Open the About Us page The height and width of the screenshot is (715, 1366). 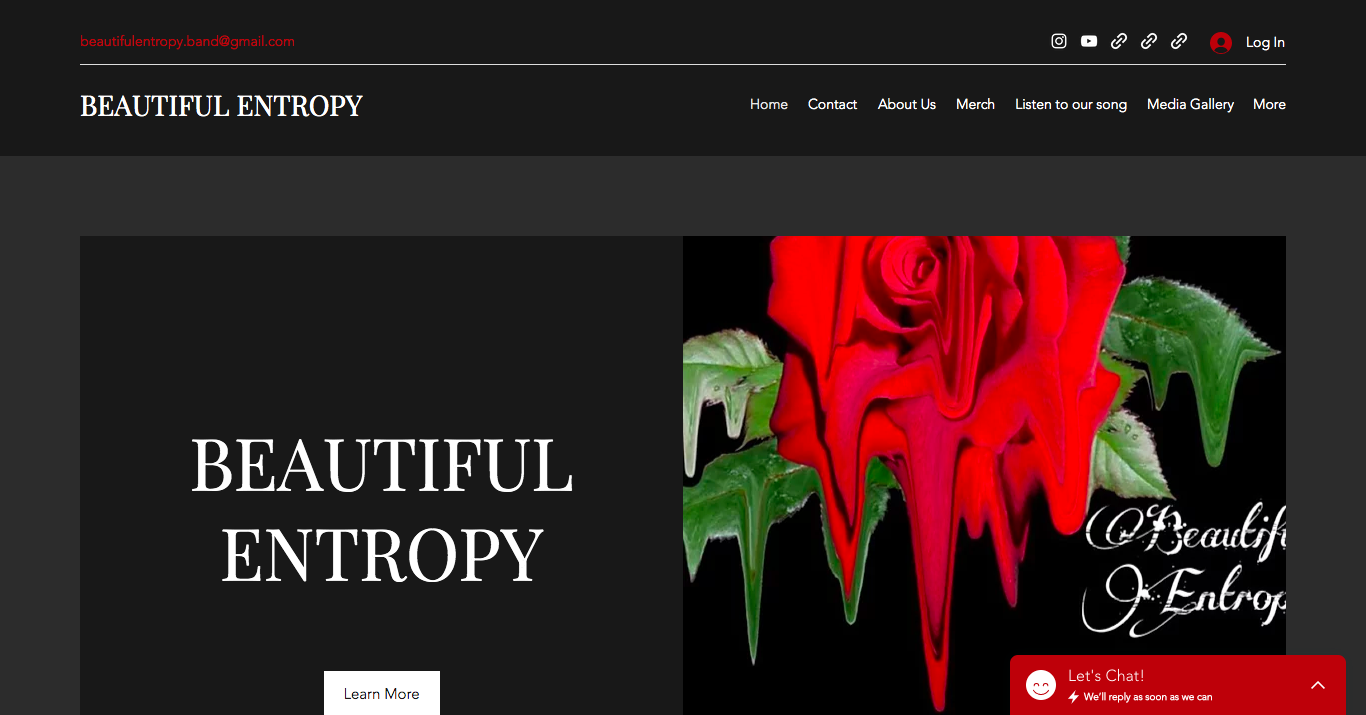907,104
